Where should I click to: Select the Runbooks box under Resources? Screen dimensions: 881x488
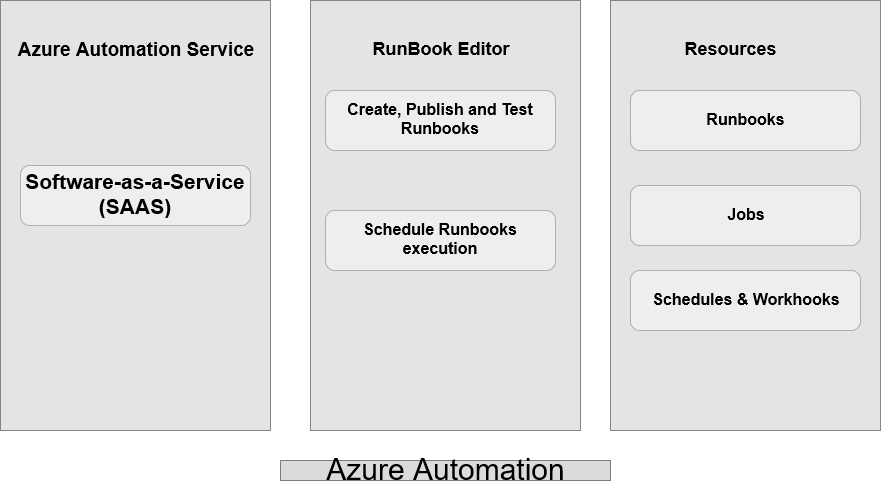point(745,120)
